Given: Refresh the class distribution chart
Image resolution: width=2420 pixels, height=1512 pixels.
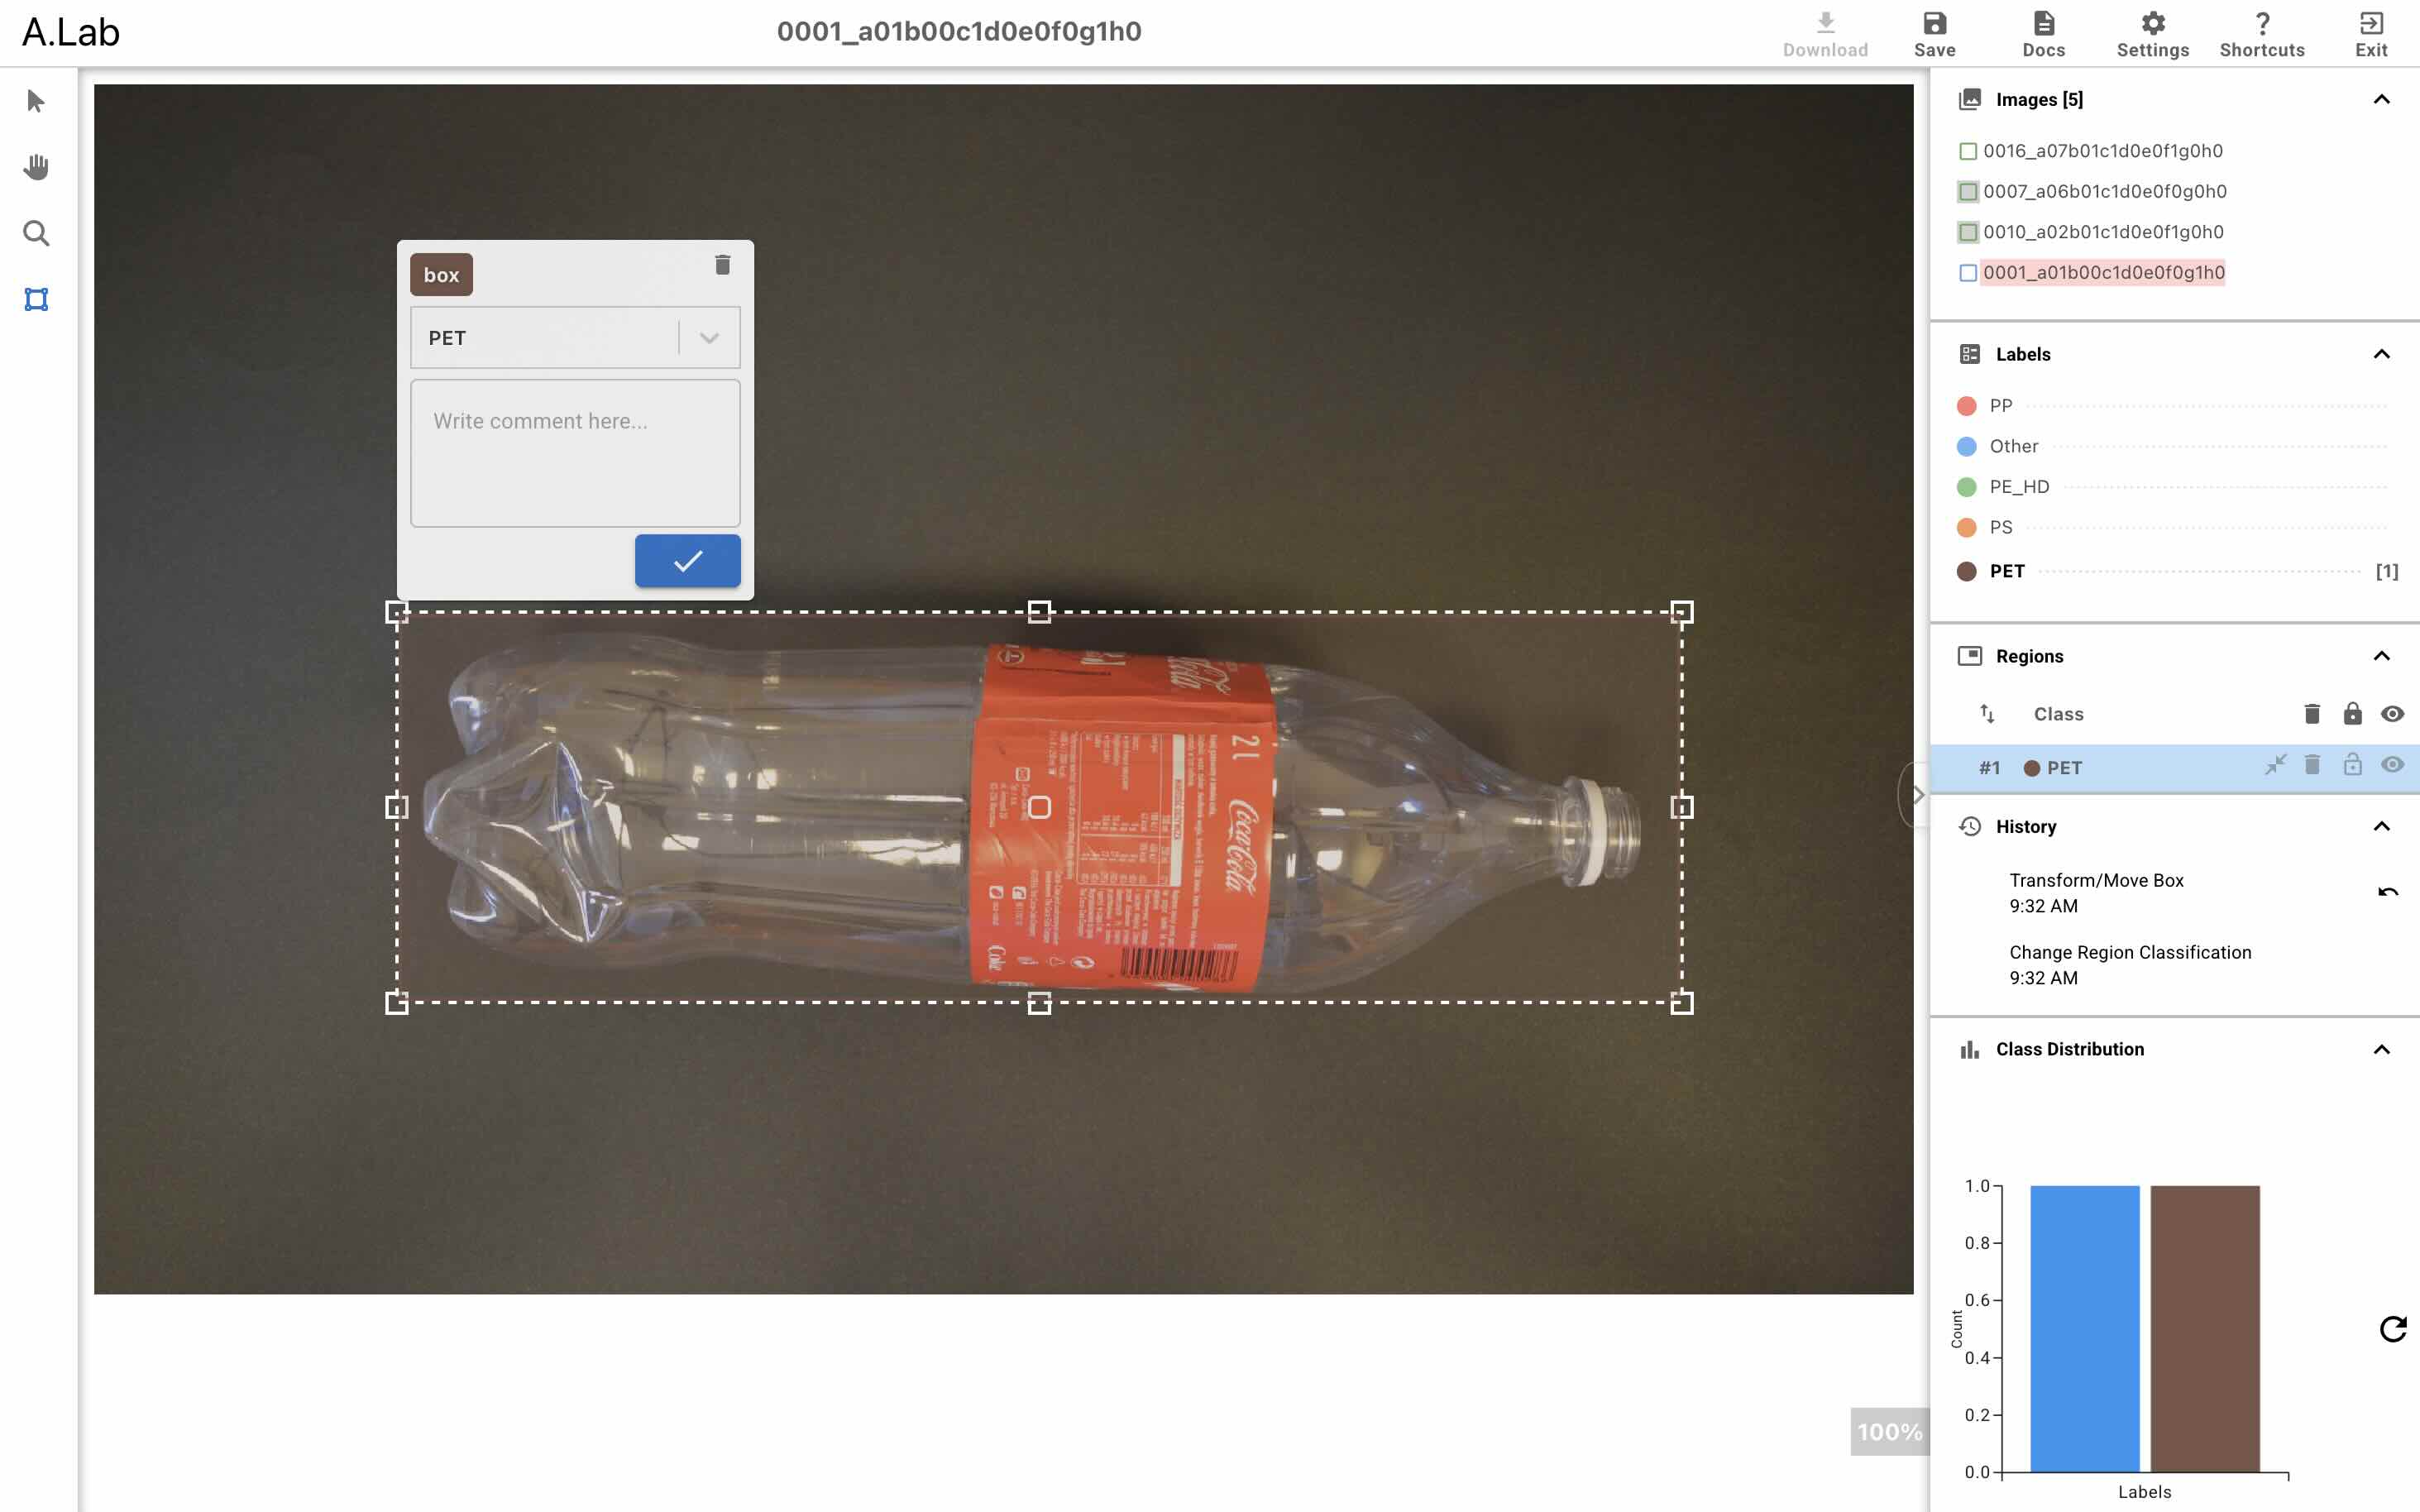Looking at the screenshot, I should tap(2392, 1329).
